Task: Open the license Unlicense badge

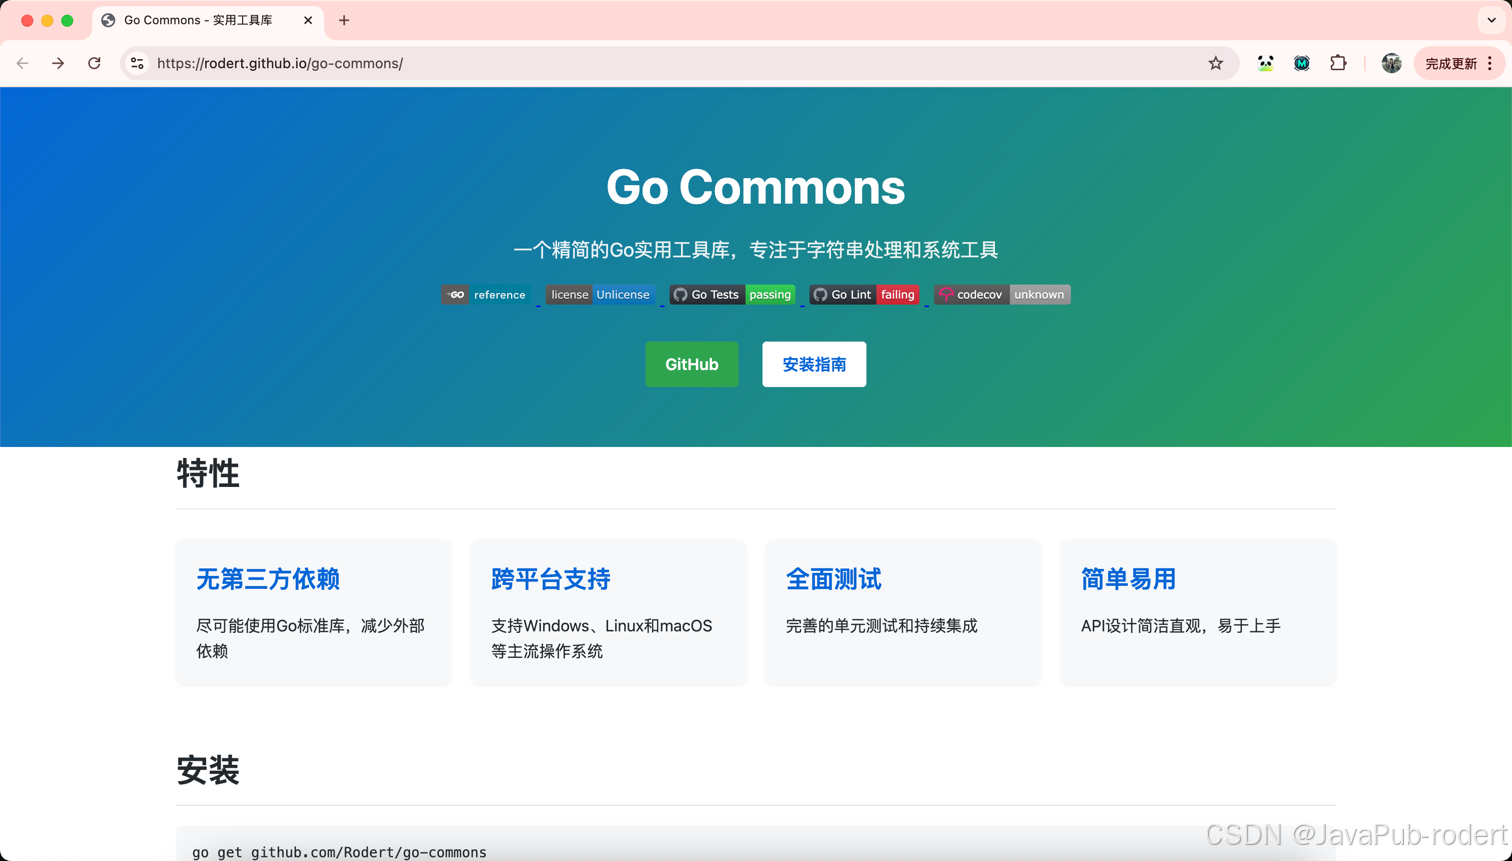Action: [600, 294]
